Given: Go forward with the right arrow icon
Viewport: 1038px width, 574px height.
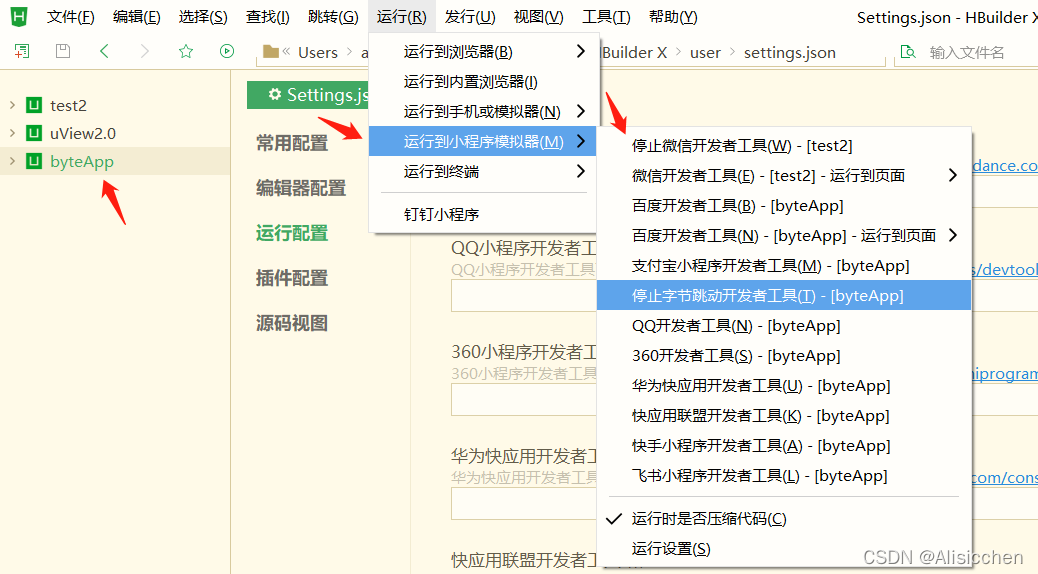Looking at the screenshot, I should coord(145,51).
